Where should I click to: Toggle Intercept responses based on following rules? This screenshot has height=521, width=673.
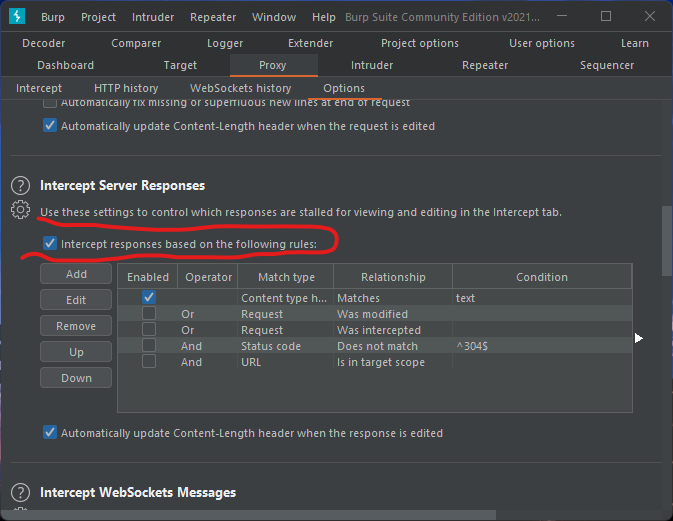point(50,244)
